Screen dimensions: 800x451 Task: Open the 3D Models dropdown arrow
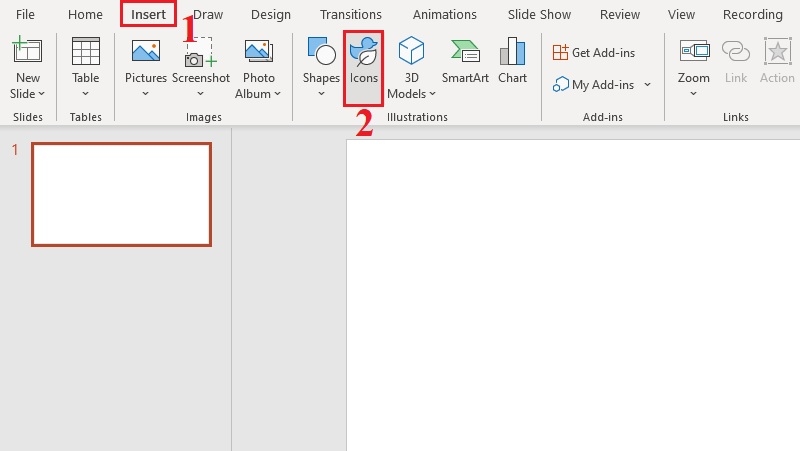click(x=432, y=94)
